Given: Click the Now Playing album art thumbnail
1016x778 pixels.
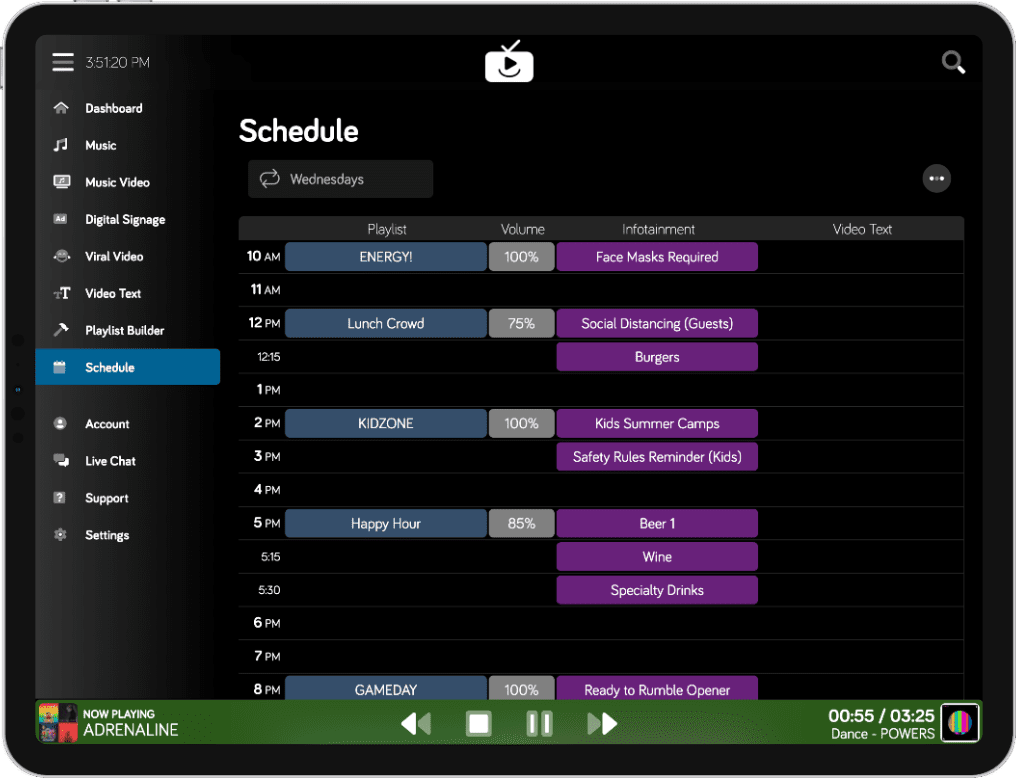Looking at the screenshot, I should click(x=57, y=722).
